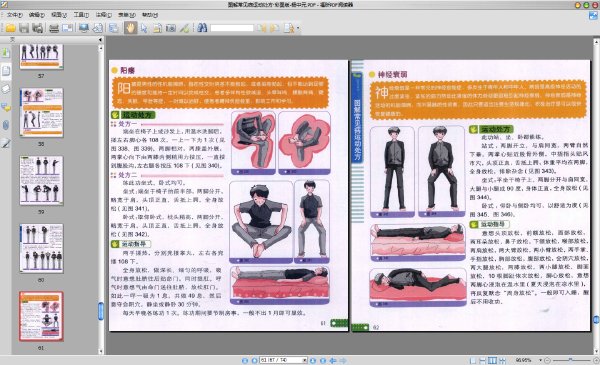Screen dimensions: 600x365
Task: Open the zoom percentage dropdown
Action: [x=540, y=360]
